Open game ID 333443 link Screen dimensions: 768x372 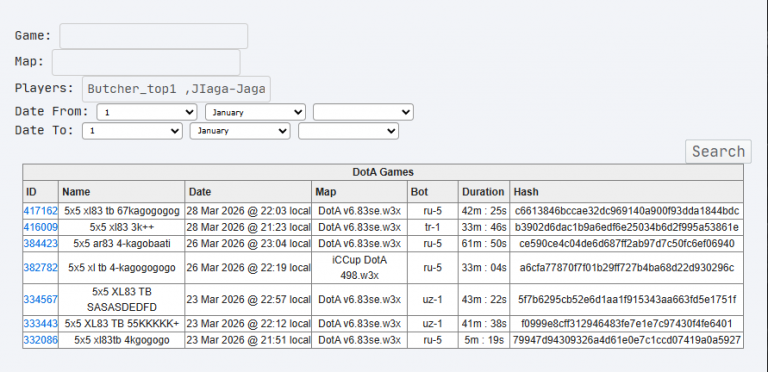coord(41,324)
